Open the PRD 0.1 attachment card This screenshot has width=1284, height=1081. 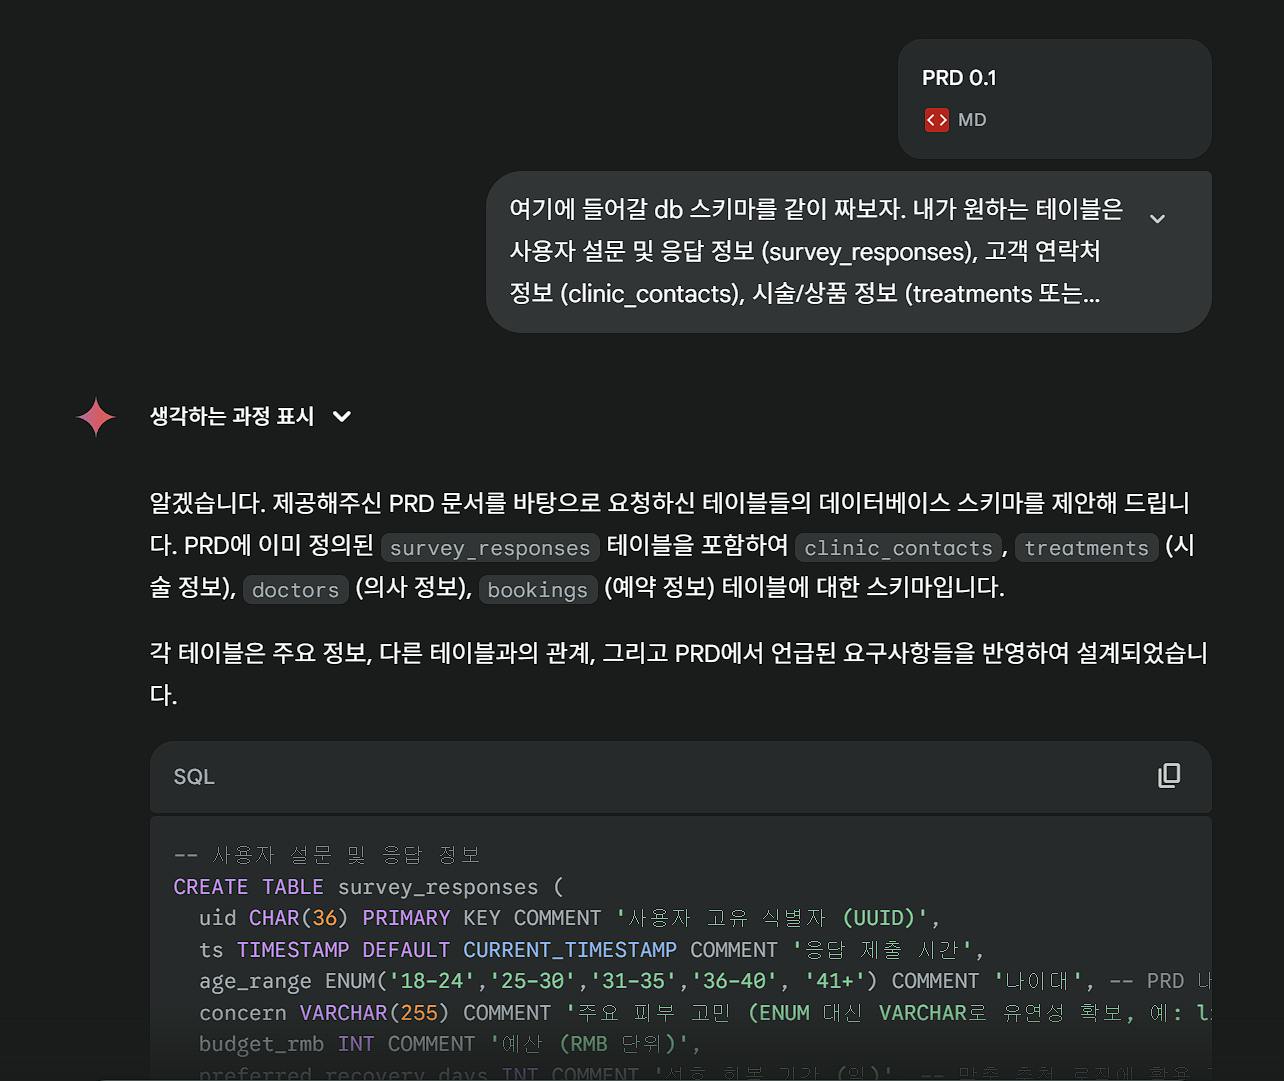coord(1054,99)
